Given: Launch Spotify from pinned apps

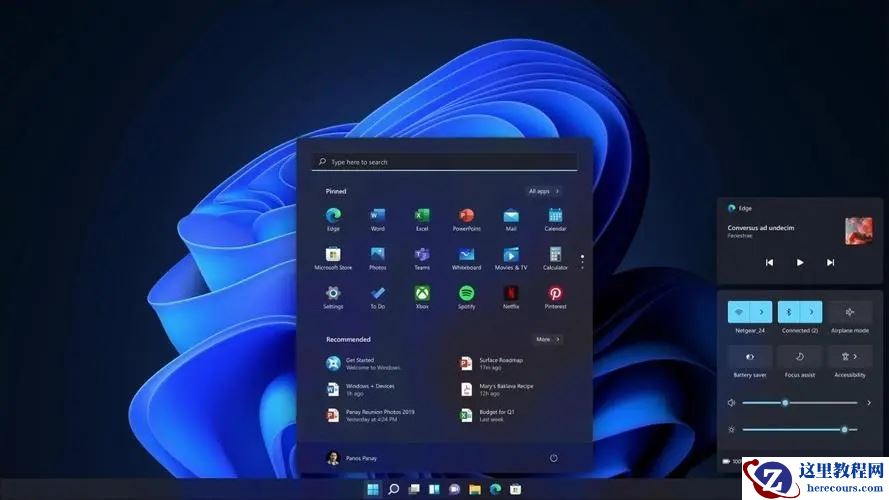Looking at the screenshot, I should [x=467, y=297].
